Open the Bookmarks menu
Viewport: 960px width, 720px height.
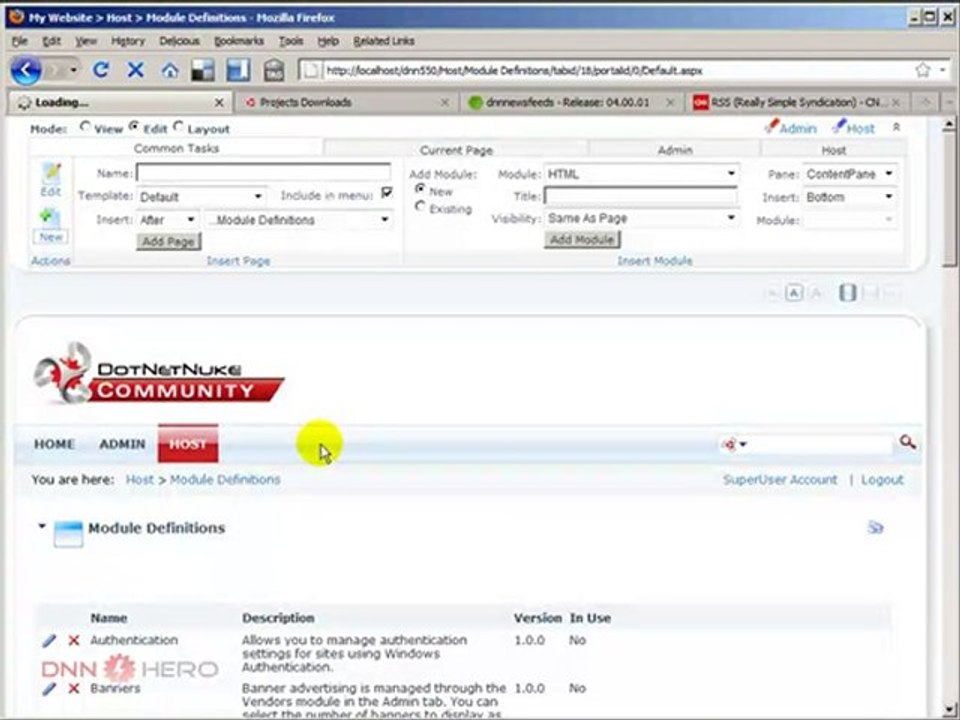(239, 41)
